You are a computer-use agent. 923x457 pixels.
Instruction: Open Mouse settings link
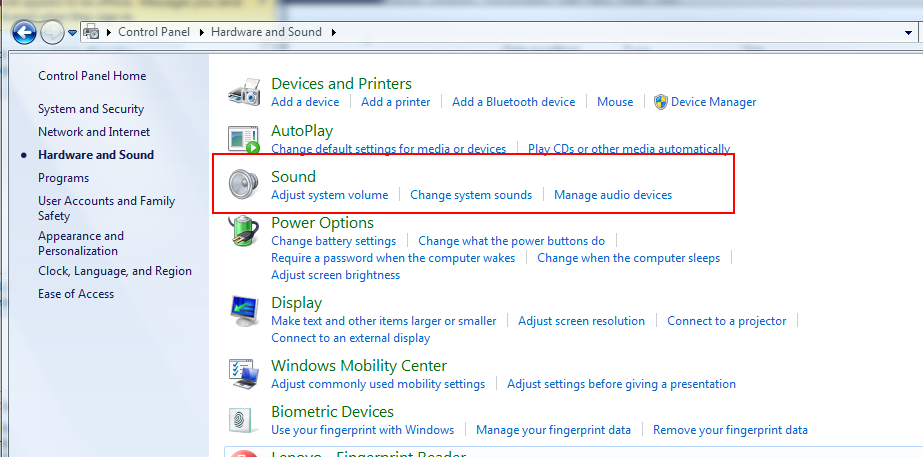coord(615,102)
